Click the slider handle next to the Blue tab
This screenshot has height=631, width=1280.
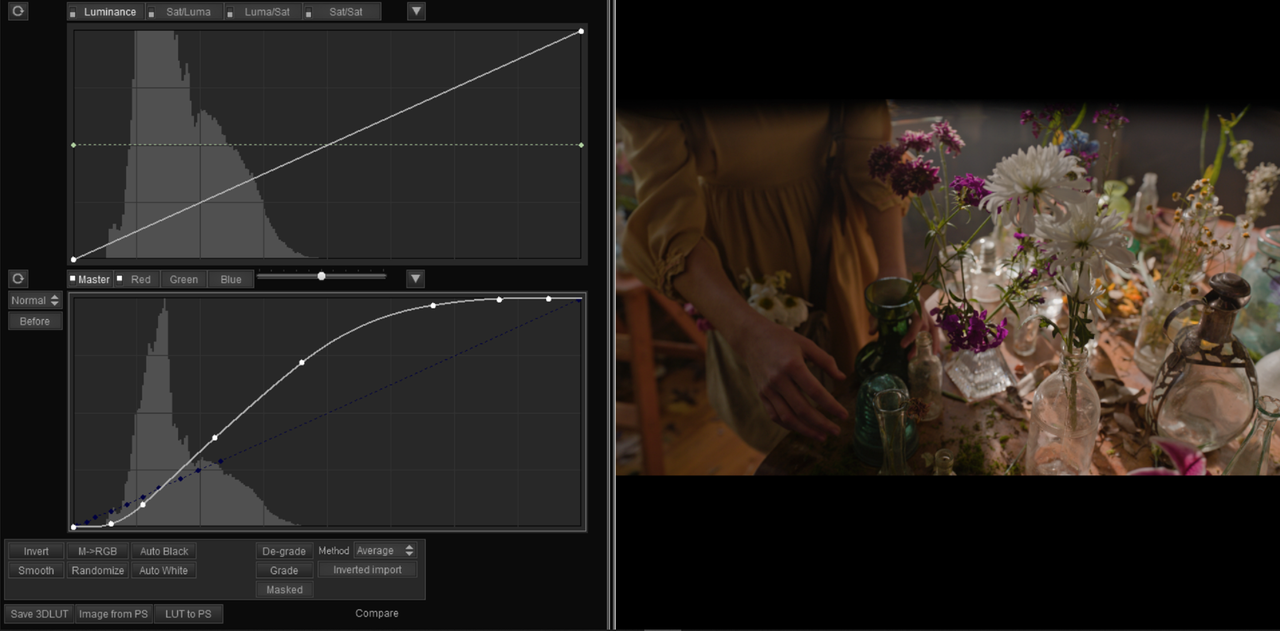[321, 276]
